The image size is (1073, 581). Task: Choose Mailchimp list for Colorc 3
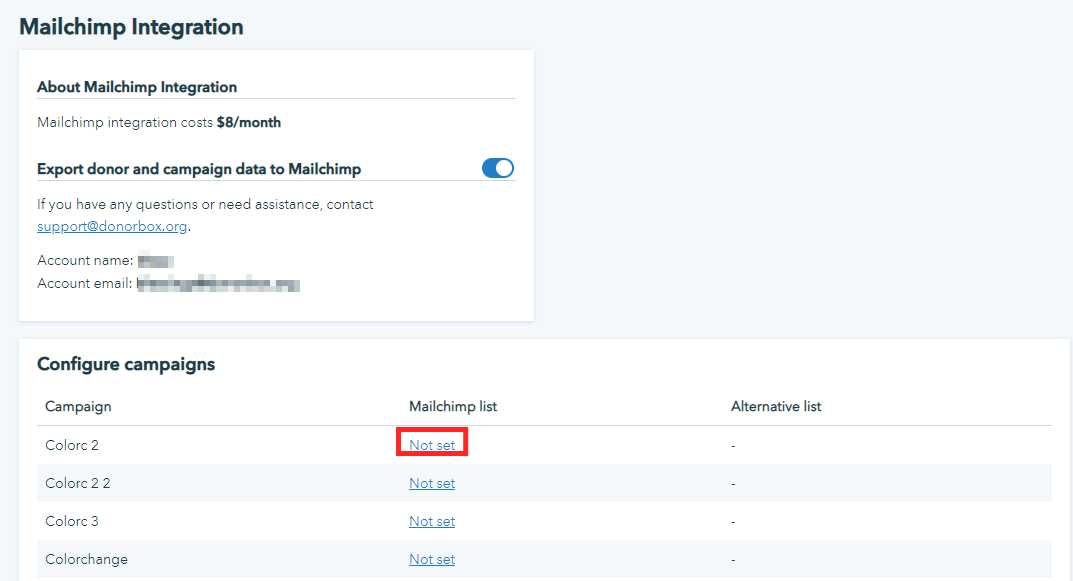click(432, 521)
